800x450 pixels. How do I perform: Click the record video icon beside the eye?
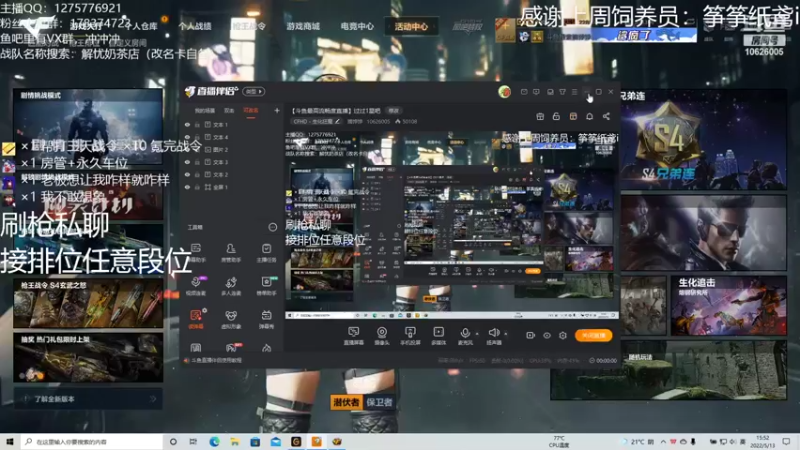coord(530,335)
